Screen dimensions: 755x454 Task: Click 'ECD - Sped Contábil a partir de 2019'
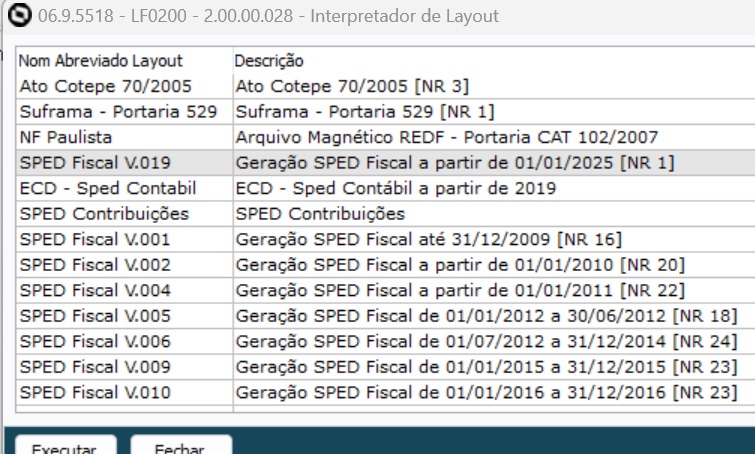(494, 188)
